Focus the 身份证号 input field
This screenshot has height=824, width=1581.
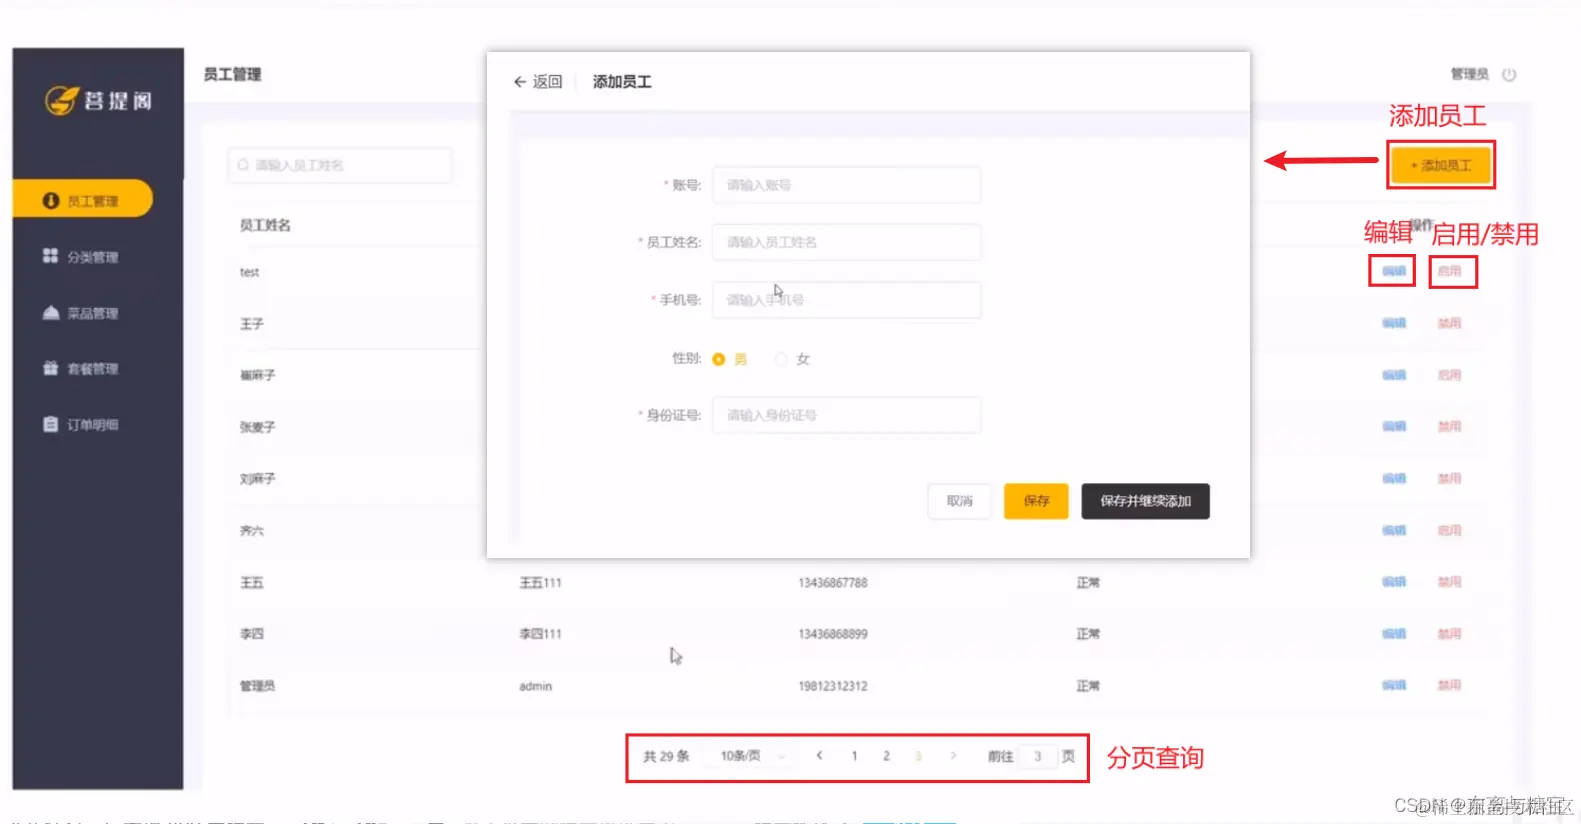846,415
